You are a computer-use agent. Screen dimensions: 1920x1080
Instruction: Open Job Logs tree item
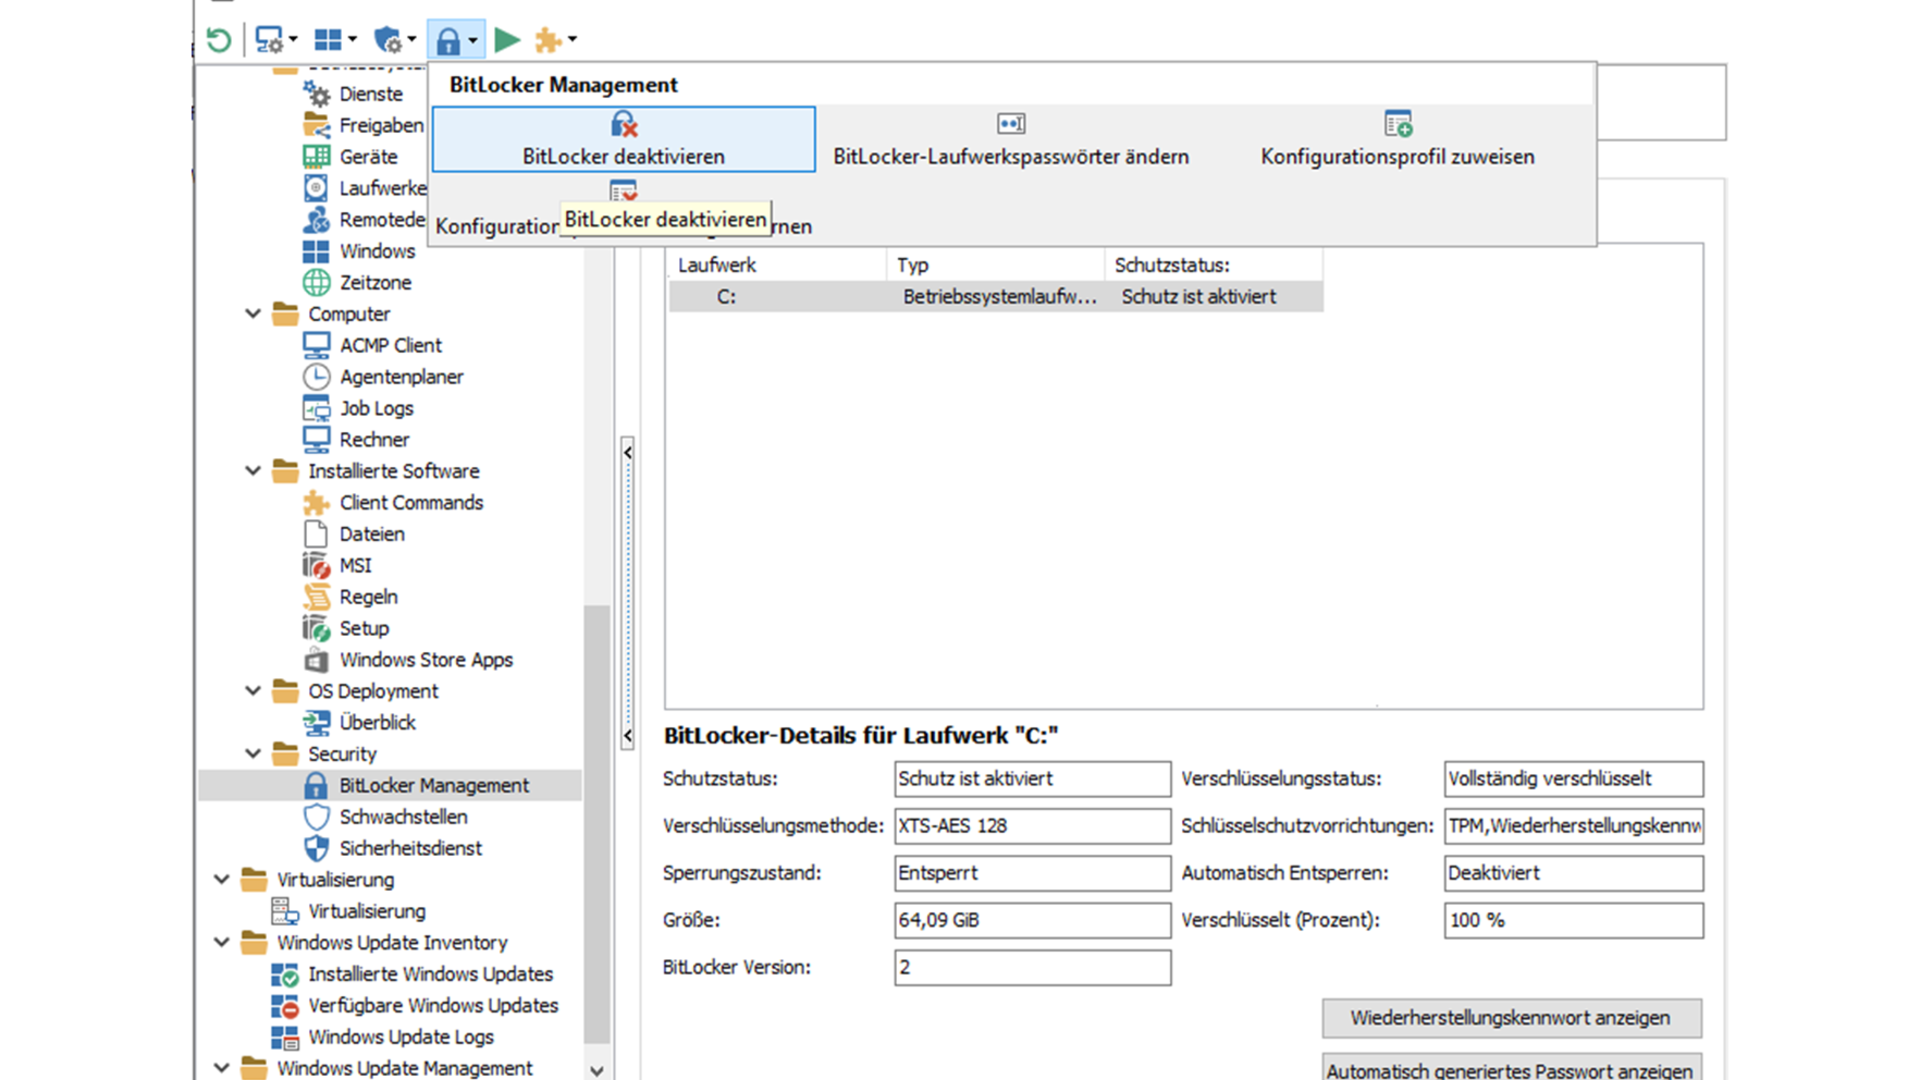click(x=376, y=408)
